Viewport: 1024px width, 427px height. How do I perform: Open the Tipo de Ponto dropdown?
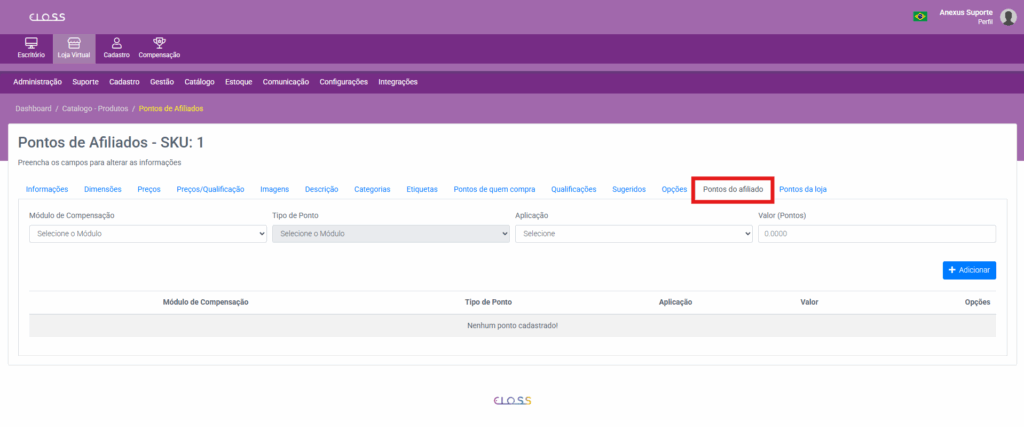[391, 233]
